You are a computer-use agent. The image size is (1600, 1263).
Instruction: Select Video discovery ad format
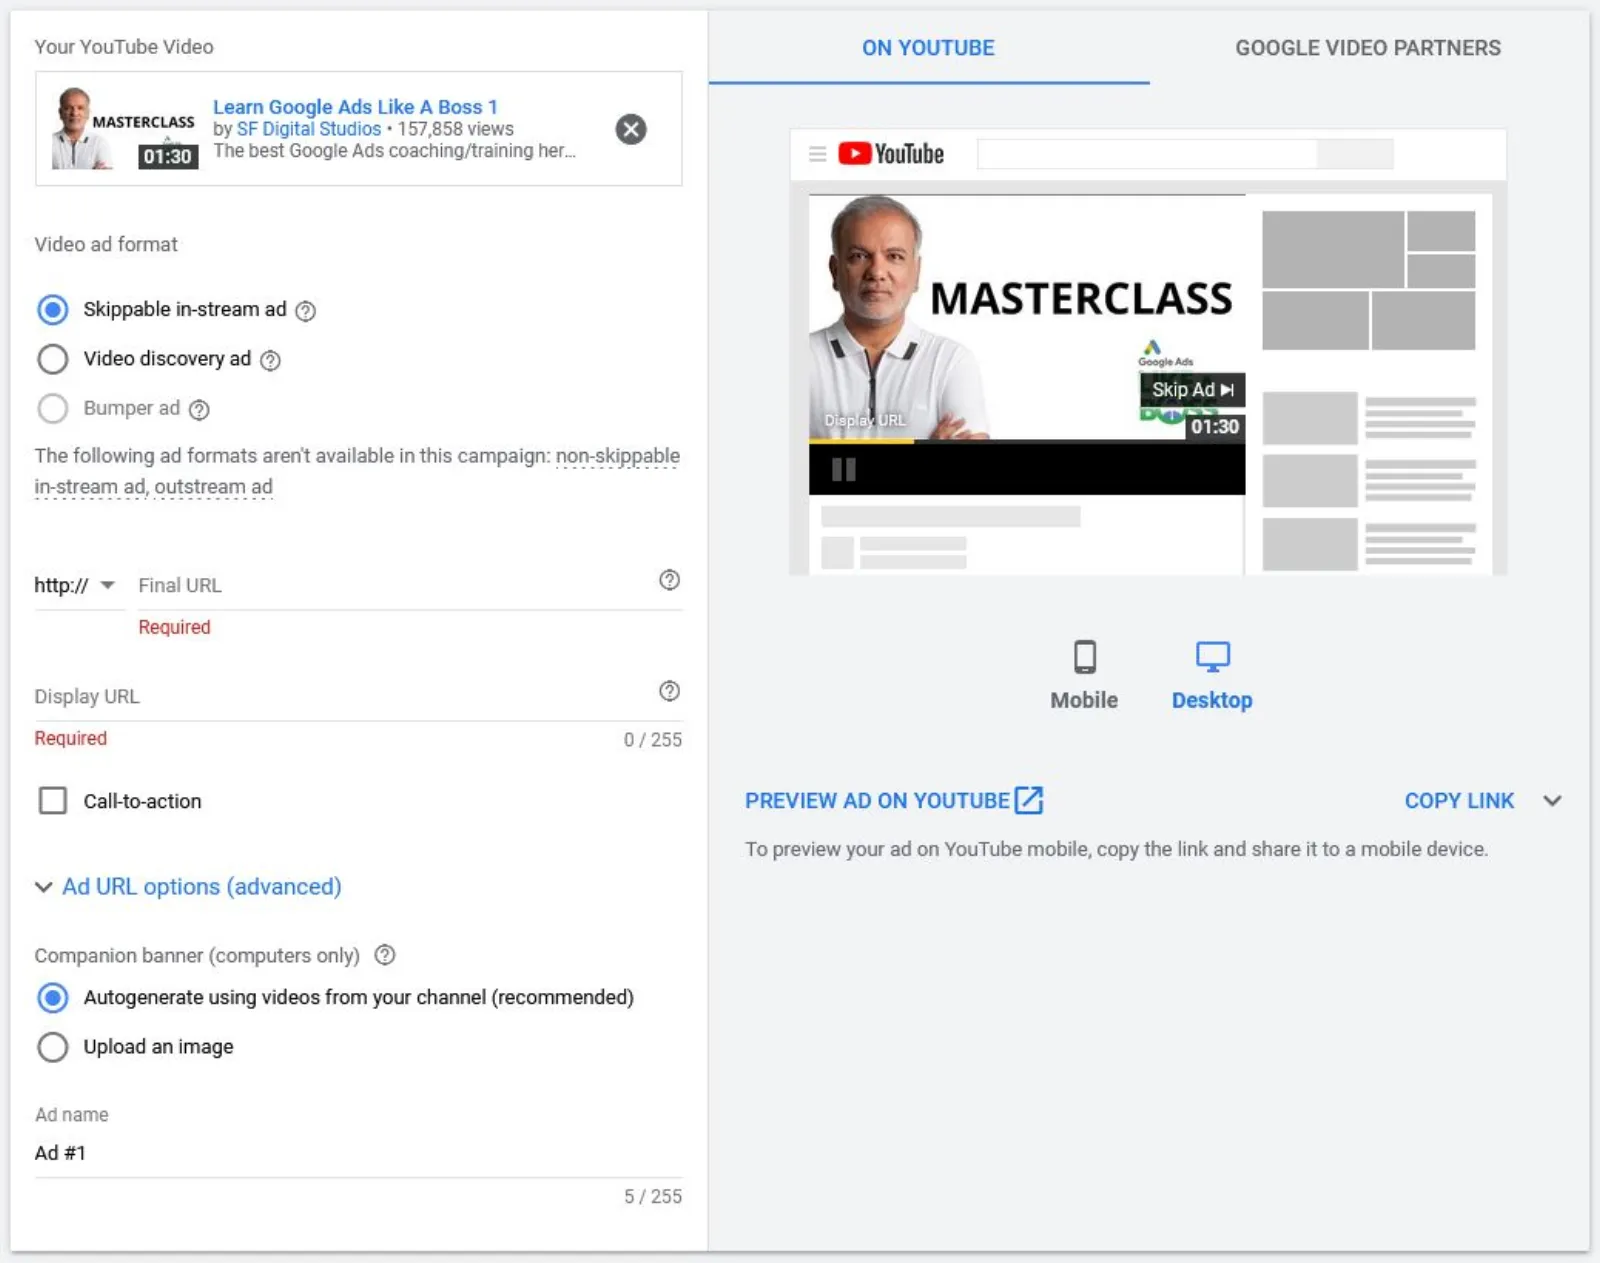click(x=53, y=359)
